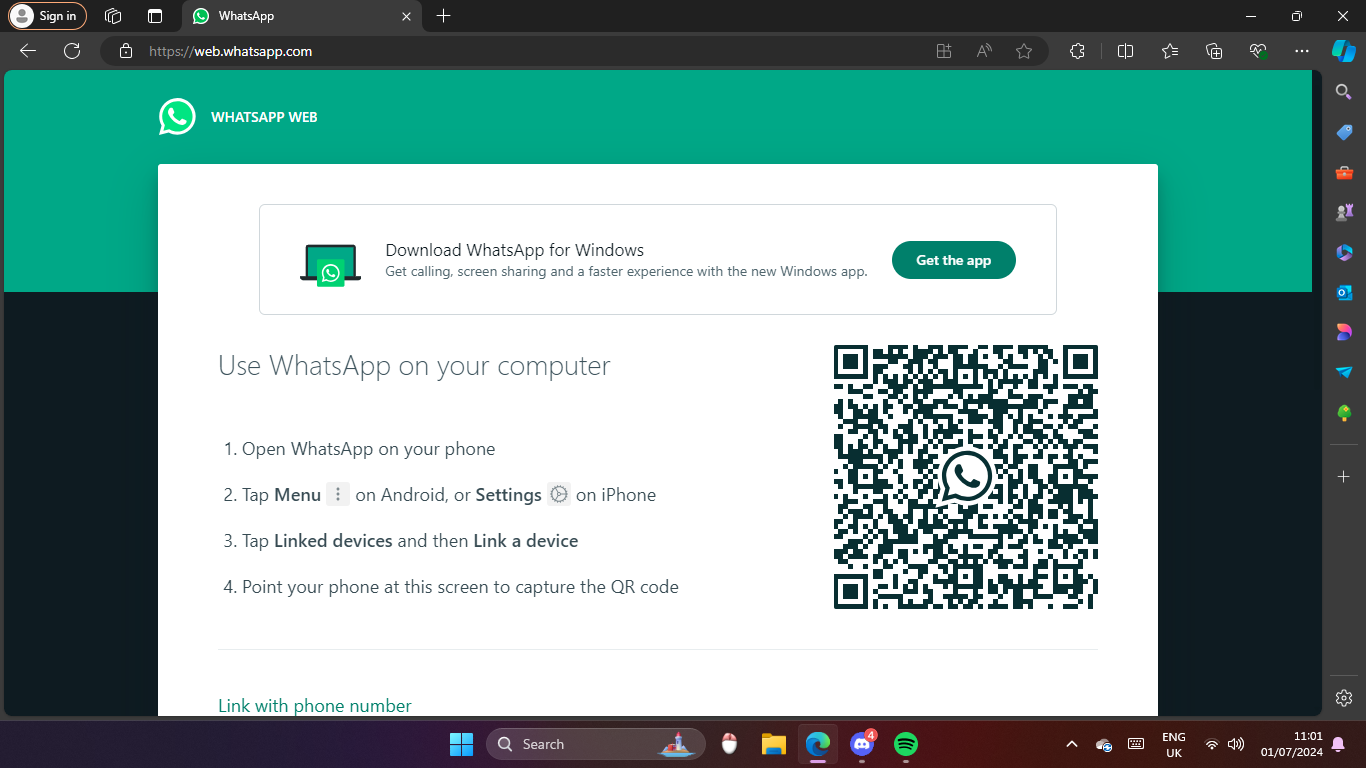This screenshot has width=1366, height=768.
Task: Click the app available icon in address bar
Action: coord(943,51)
